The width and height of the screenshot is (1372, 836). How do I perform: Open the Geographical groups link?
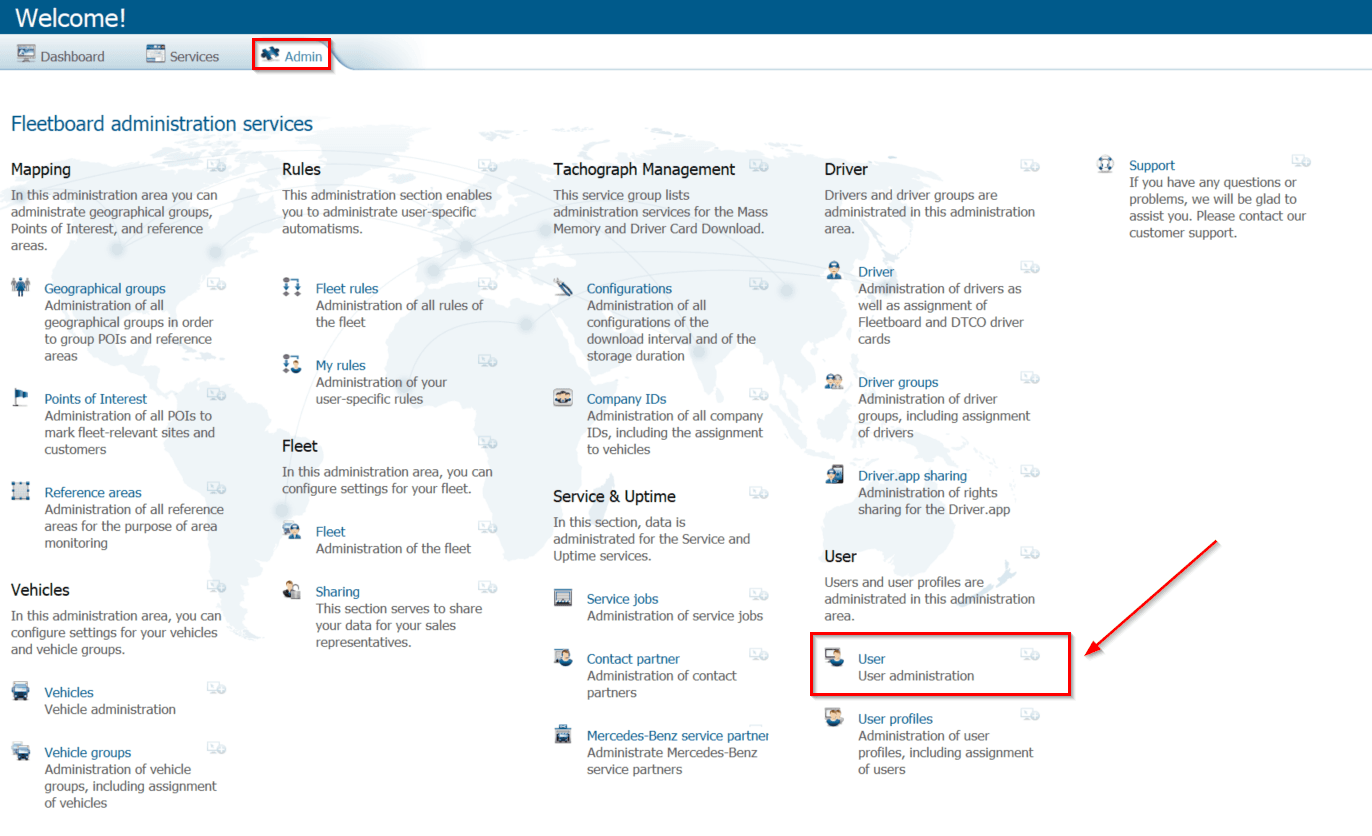105,288
